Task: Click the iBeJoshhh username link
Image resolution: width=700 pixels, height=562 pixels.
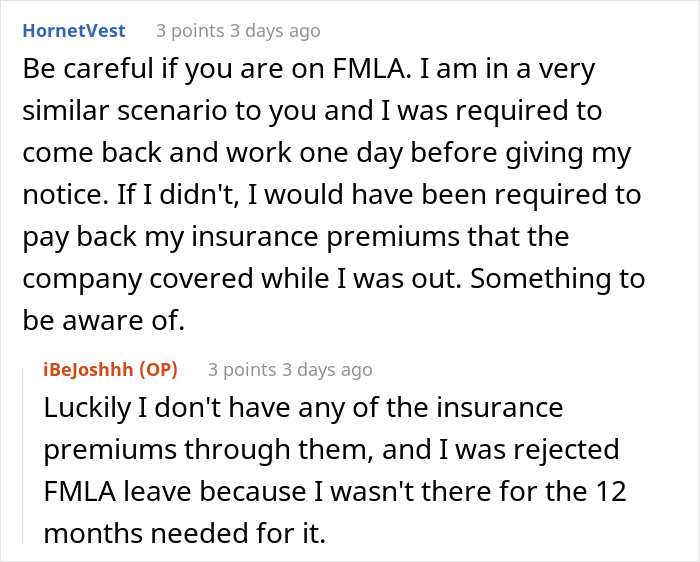Action: click(x=88, y=370)
